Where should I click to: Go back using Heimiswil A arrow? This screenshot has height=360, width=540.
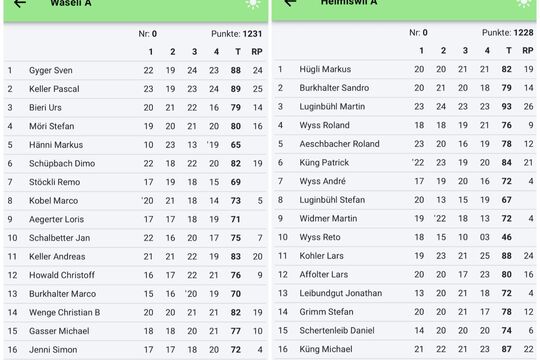(290, 3)
